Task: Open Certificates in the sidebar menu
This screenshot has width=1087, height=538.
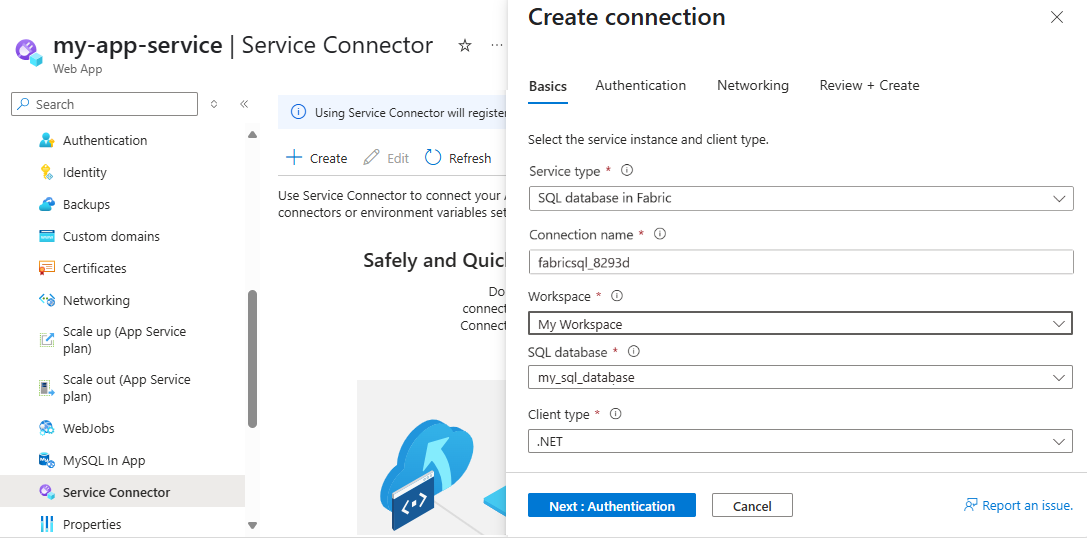Action: [x=94, y=268]
